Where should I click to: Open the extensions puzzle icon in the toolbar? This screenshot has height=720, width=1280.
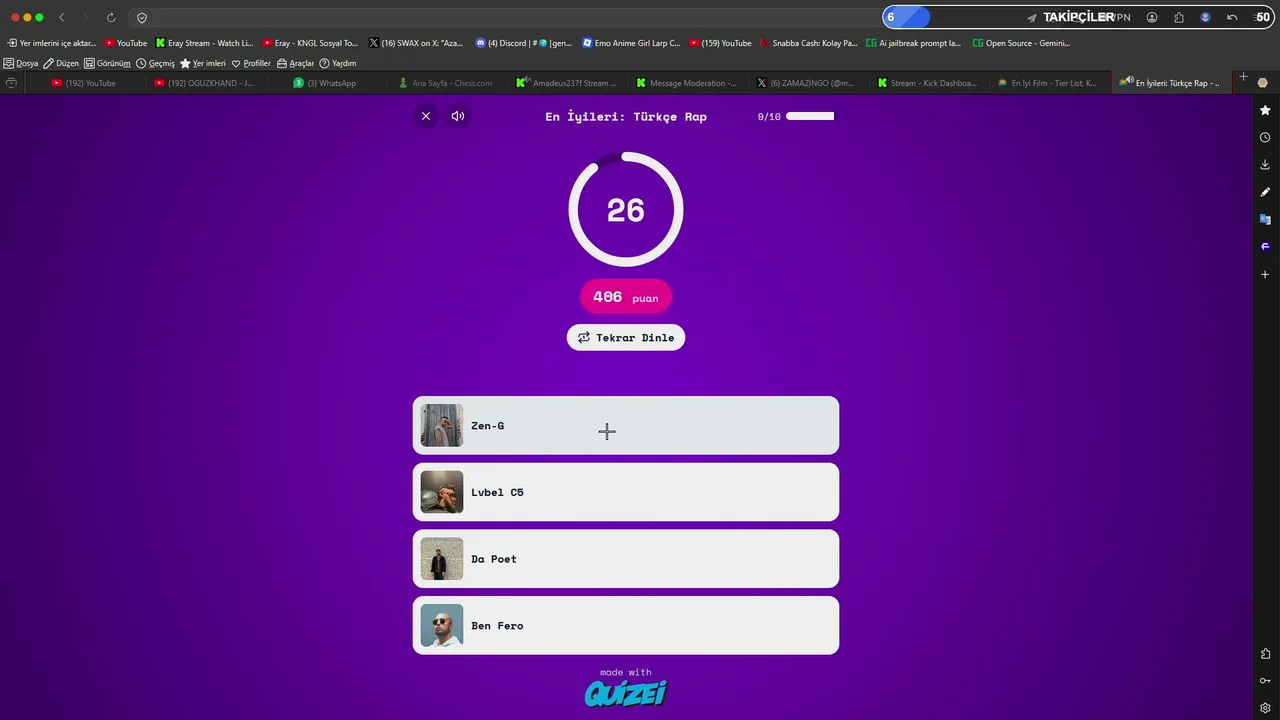tap(1179, 17)
